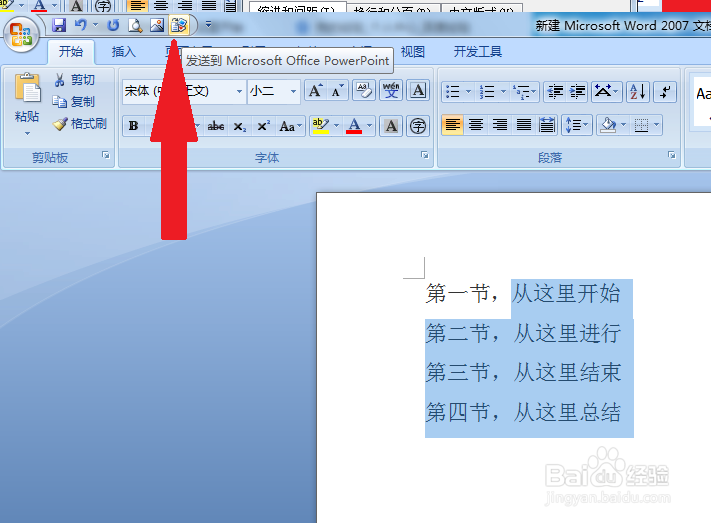The height and width of the screenshot is (523, 711).
Task: Apply paragraph shading fill
Action: coord(608,125)
